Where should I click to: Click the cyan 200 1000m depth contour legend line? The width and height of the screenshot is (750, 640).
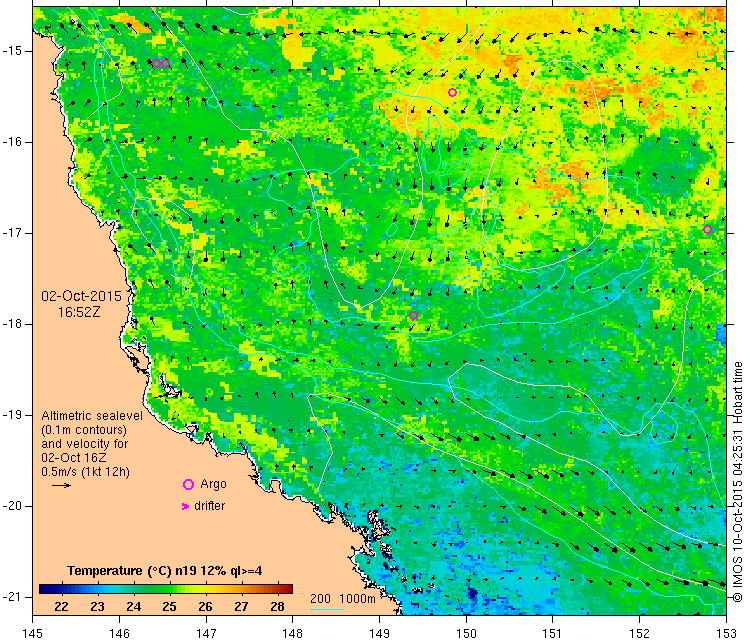[327, 609]
